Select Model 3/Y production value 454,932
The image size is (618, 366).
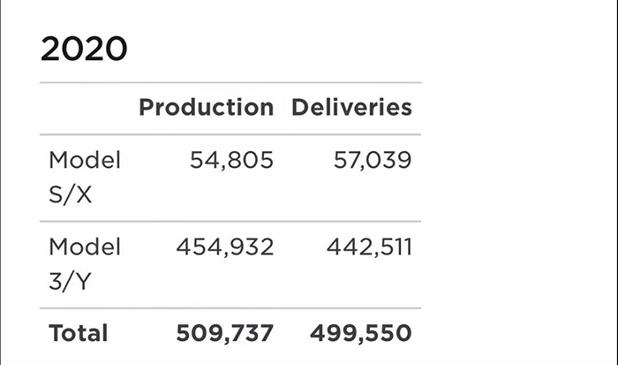point(225,247)
